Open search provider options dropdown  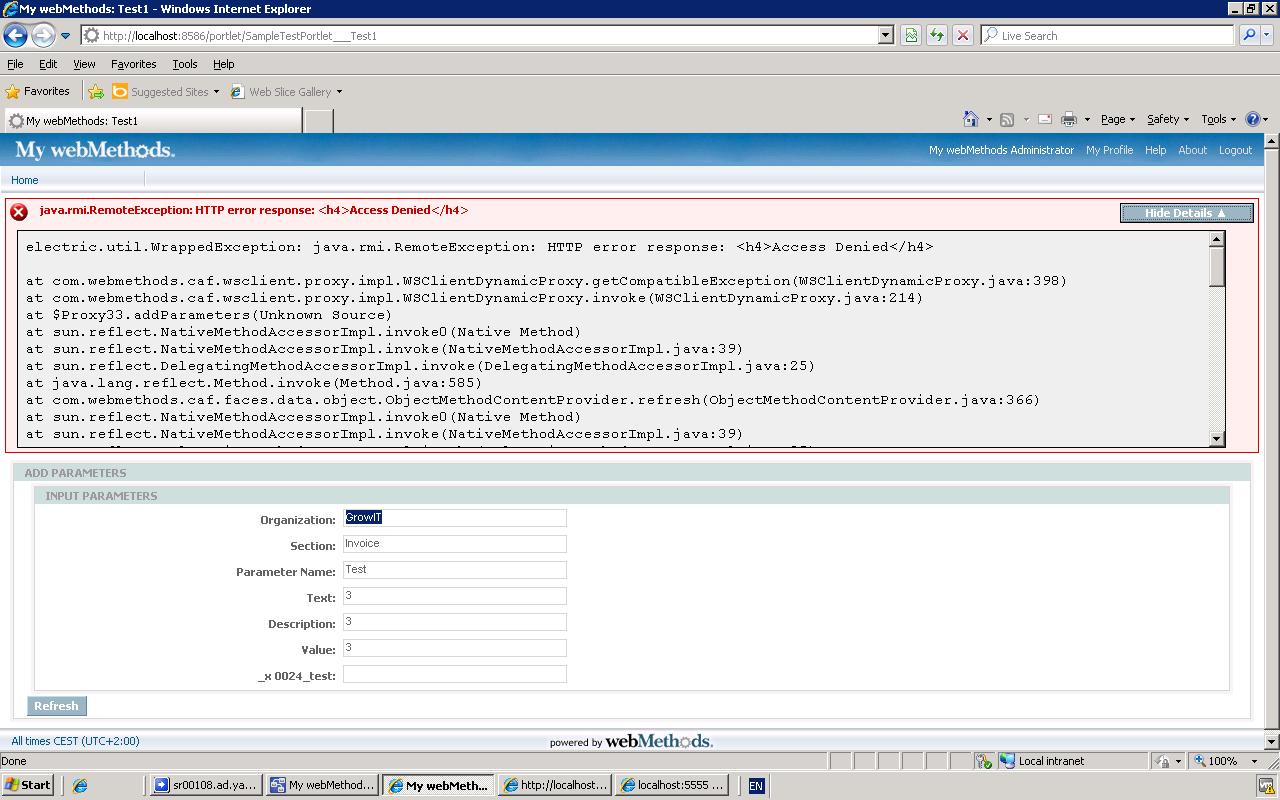point(1267,35)
